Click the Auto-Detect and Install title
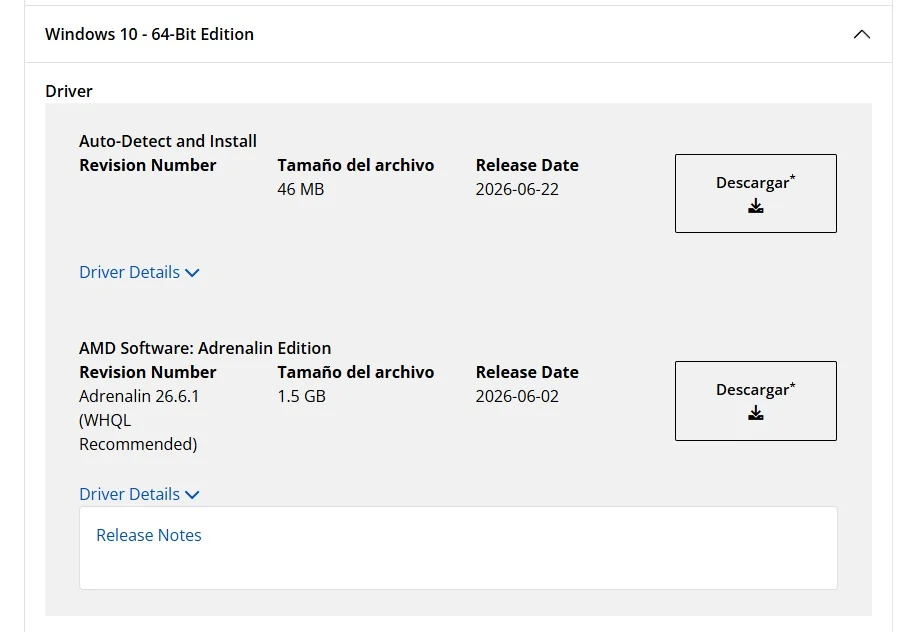This screenshot has width=897, height=632. click(x=168, y=141)
